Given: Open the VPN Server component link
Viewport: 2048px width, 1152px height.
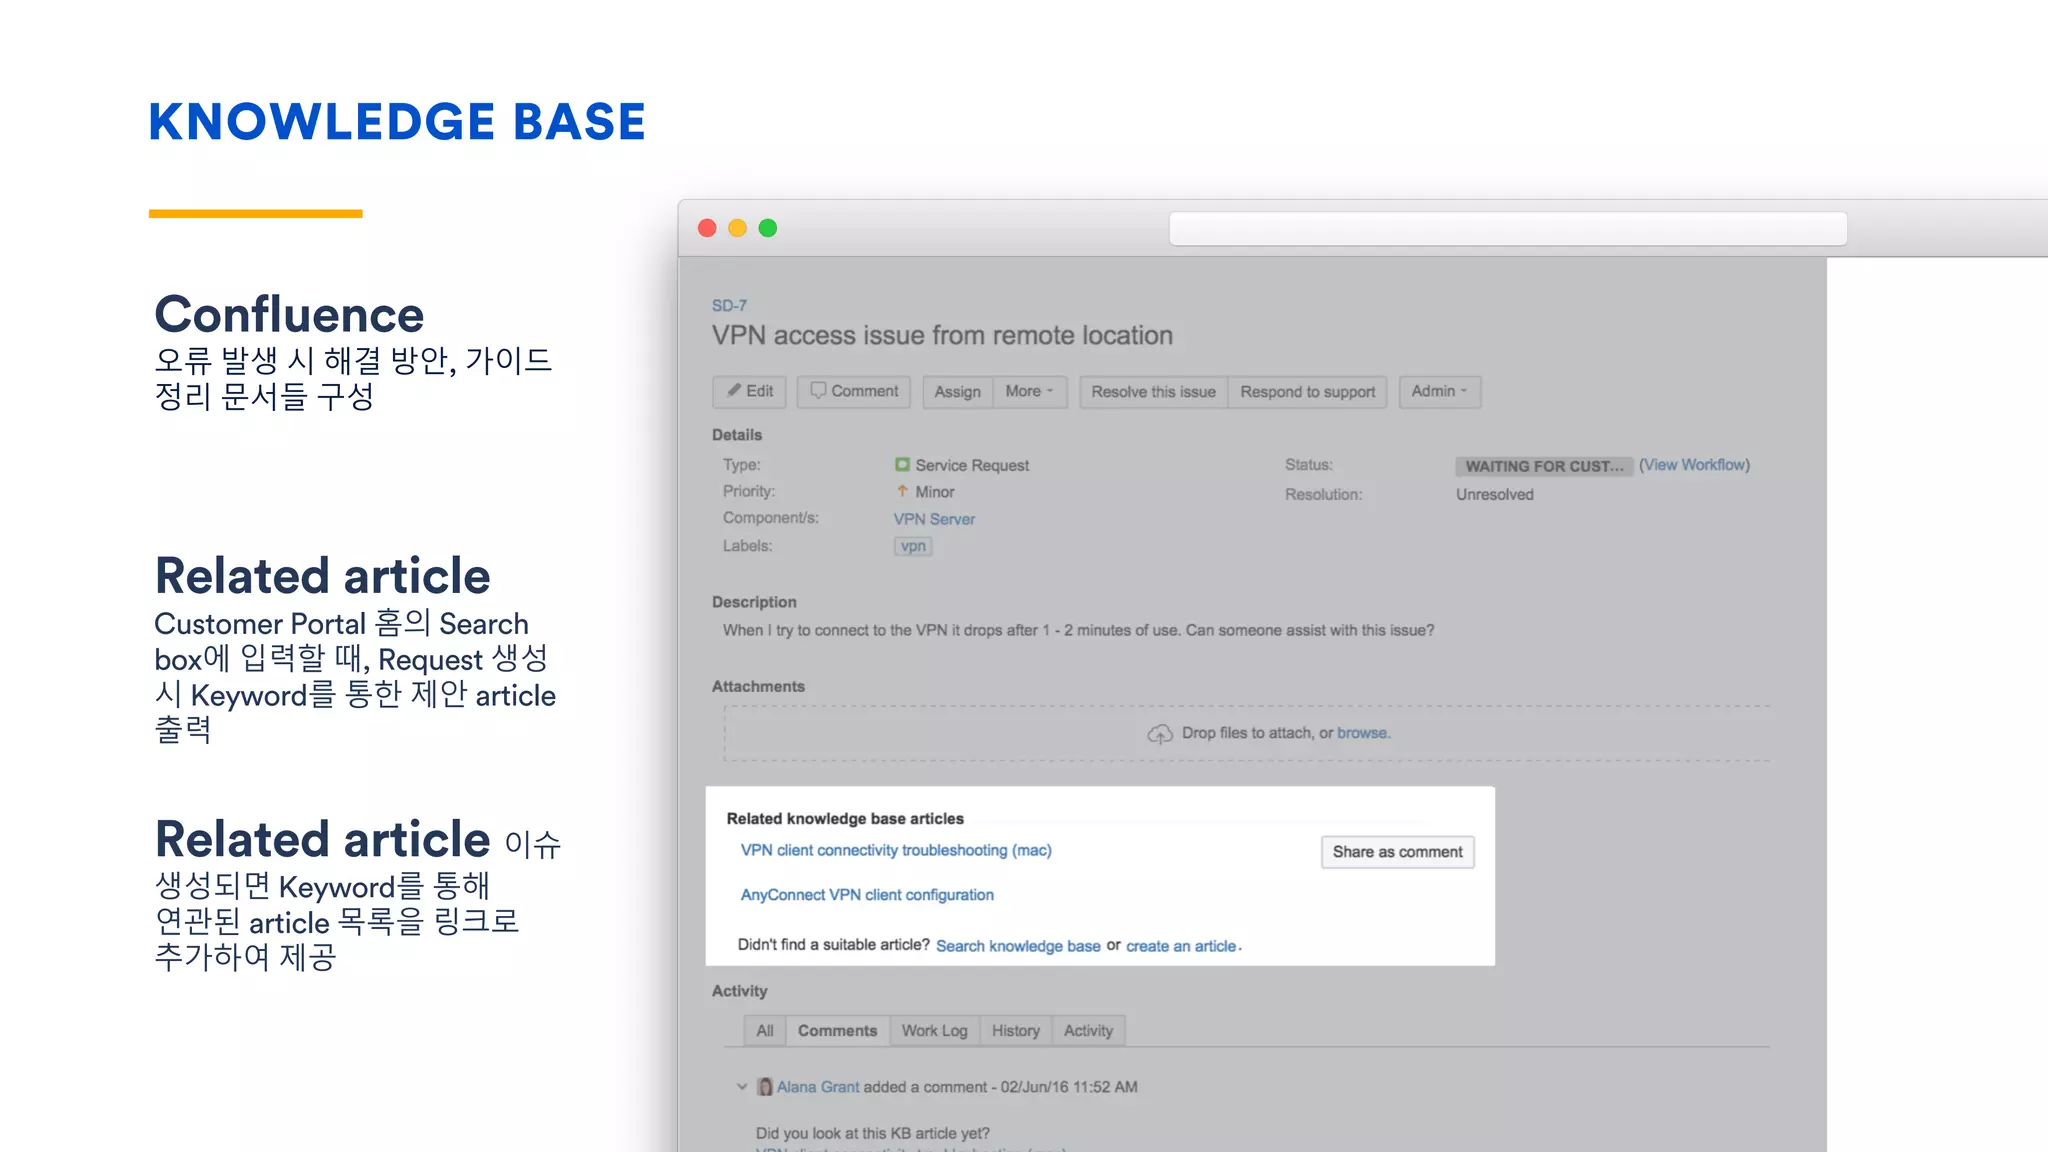Looking at the screenshot, I should point(934,519).
